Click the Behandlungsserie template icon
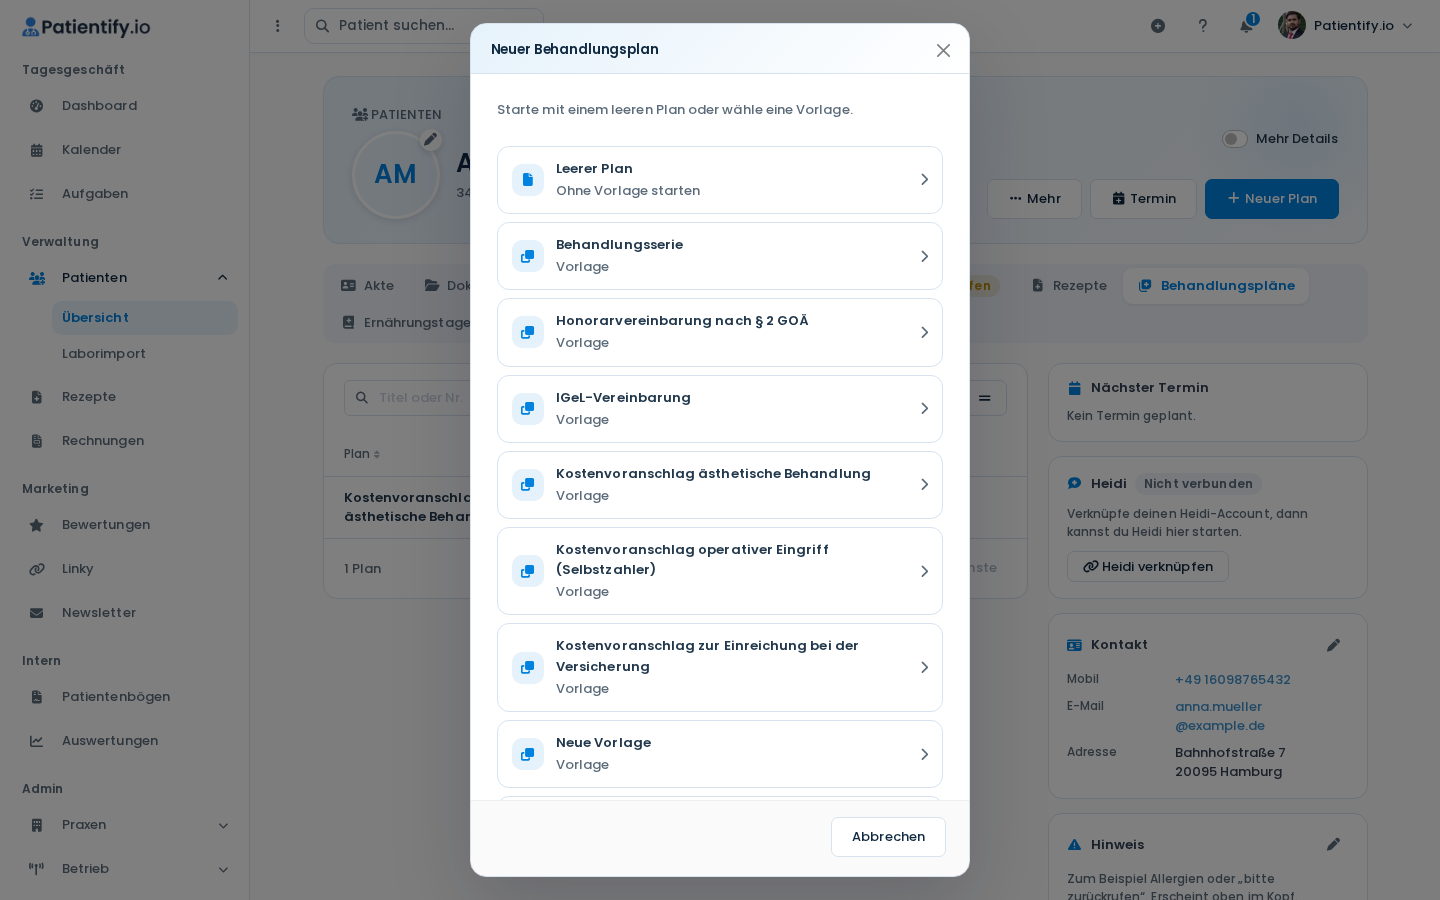This screenshot has width=1440, height=900. 528,256
